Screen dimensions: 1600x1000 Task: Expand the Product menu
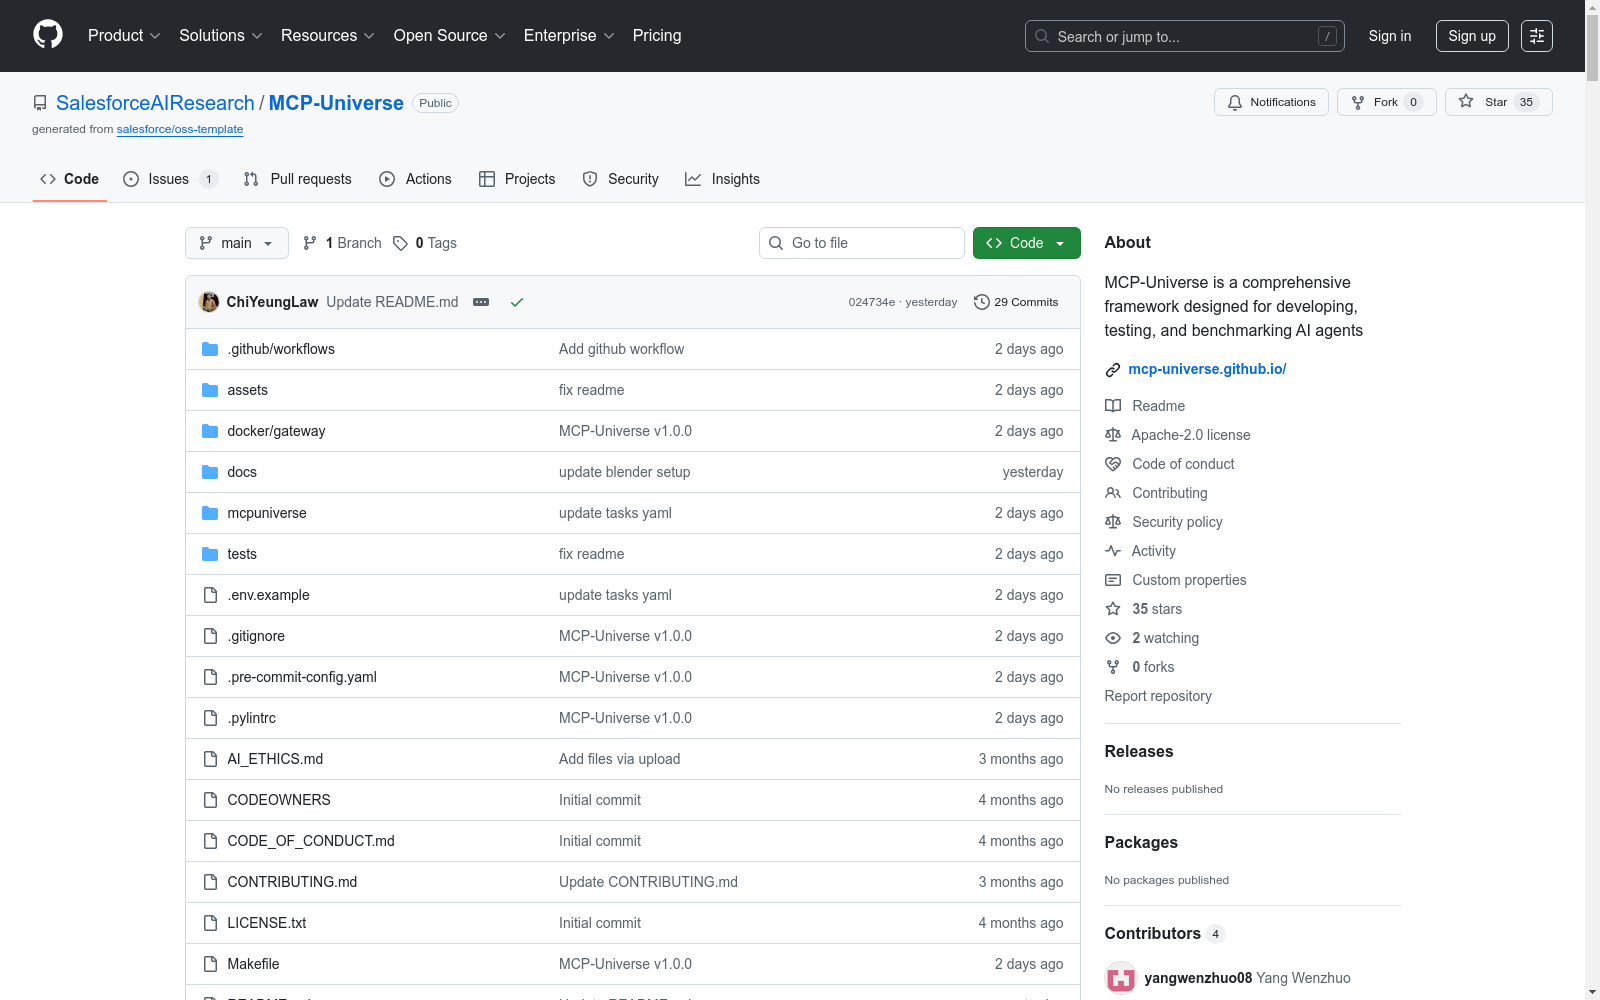point(124,36)
